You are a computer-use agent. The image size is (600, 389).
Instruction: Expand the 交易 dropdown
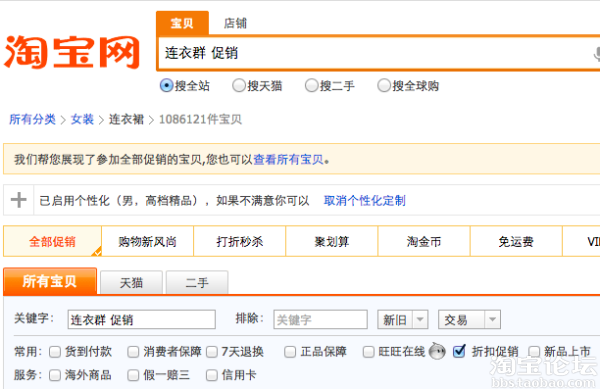469,319
